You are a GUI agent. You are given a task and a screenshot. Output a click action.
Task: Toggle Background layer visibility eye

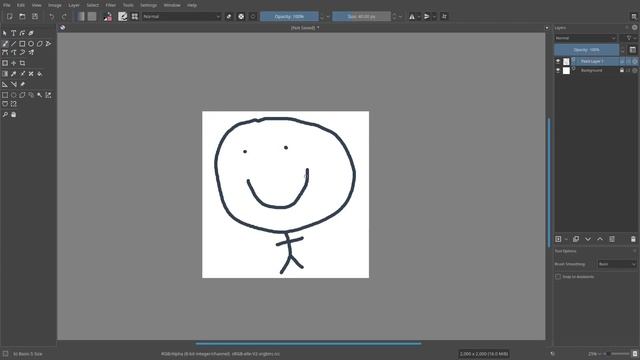click(x=558, y=70)
